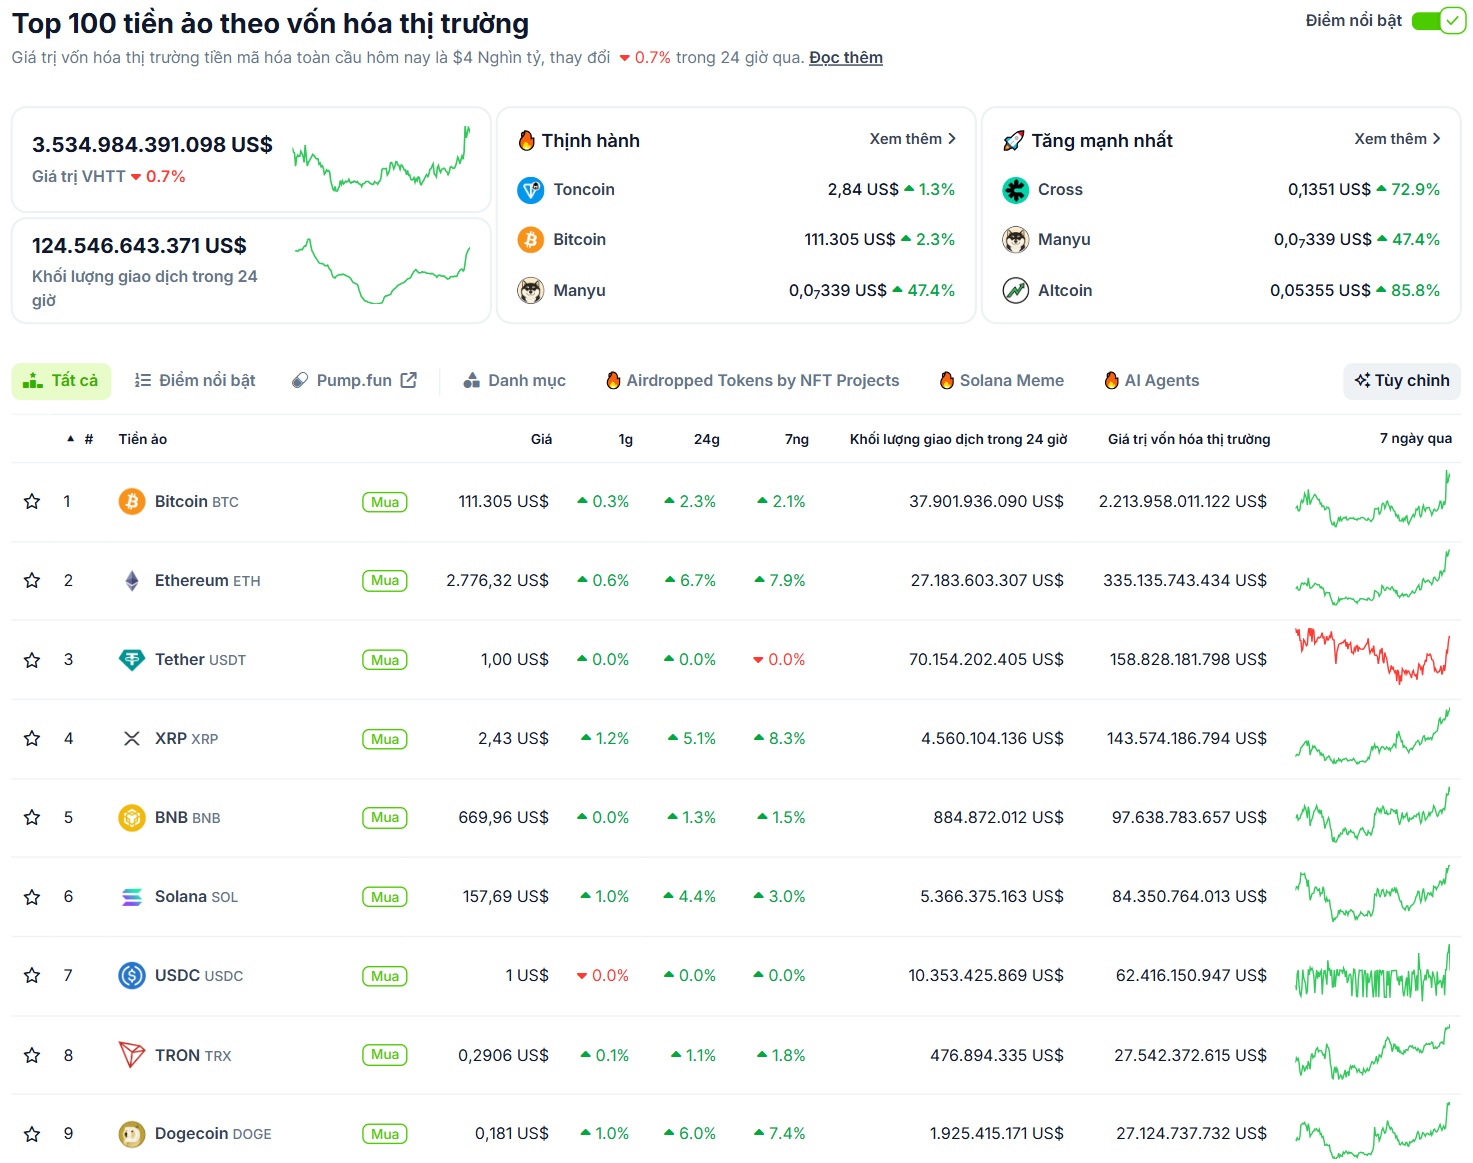Add Tether to favorites with star
The height and width of the screenshot is (1163, 1473).
32,660
